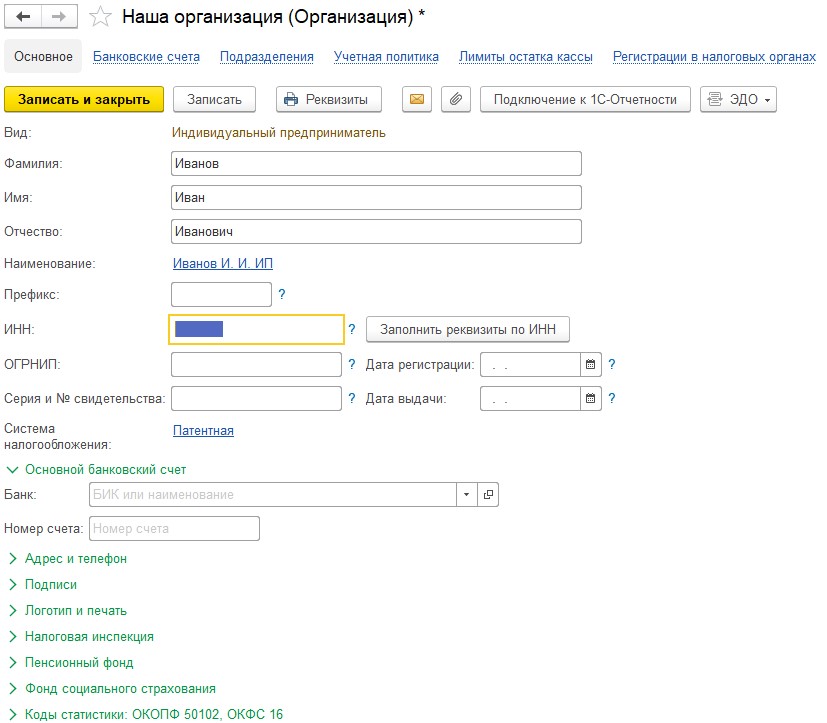Viewport: 827px width, 723px height.
Task: Click the paperclip attachments icon
Action: 454,99
